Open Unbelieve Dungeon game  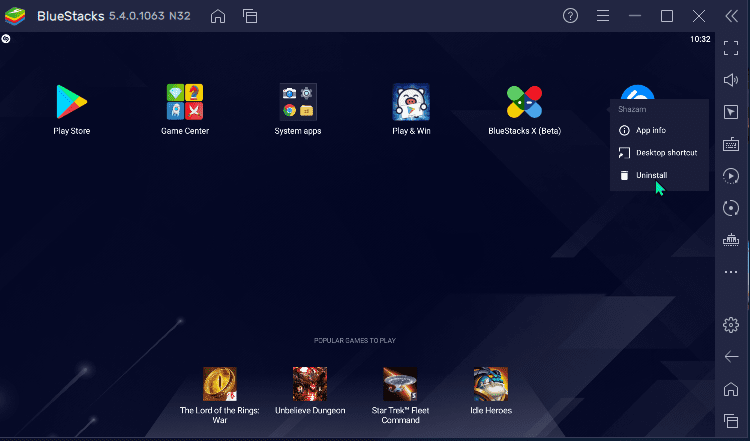(310, 384)
